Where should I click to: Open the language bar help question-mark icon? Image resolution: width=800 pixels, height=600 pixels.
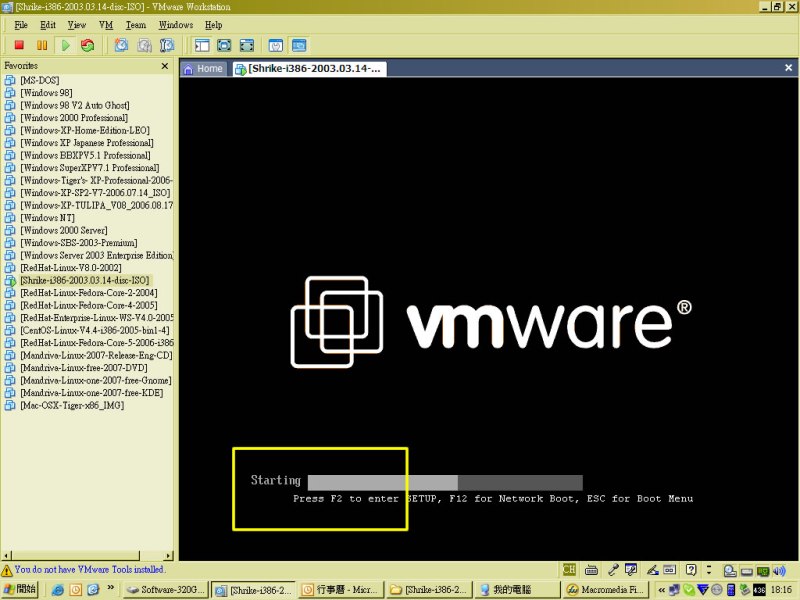click(x=691, y=569)
